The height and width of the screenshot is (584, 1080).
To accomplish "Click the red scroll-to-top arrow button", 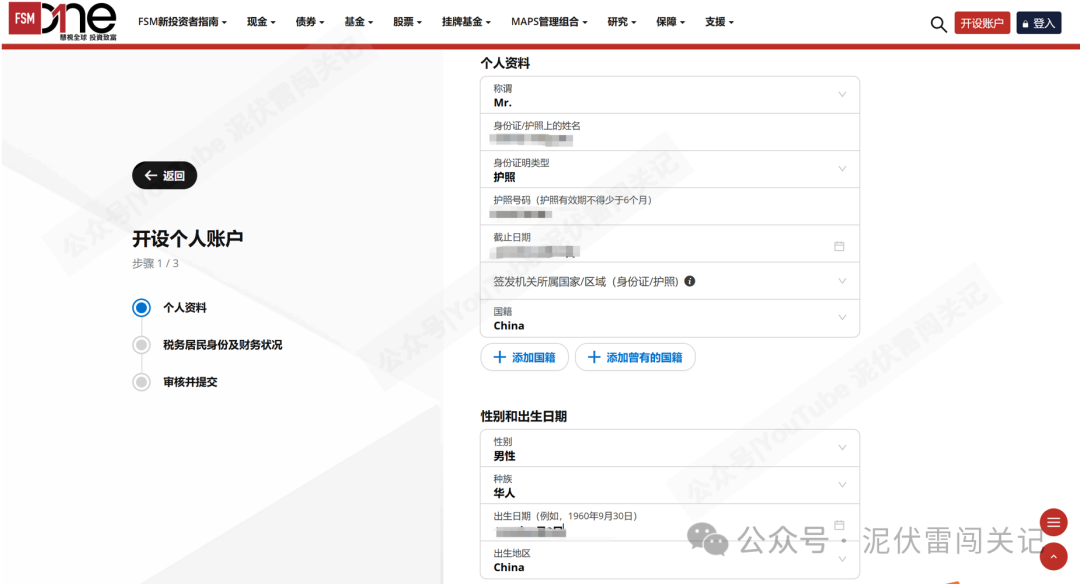I will [1053, 556].
